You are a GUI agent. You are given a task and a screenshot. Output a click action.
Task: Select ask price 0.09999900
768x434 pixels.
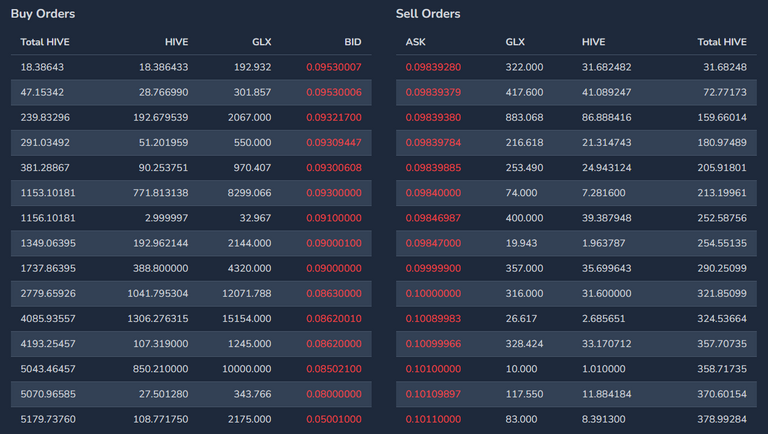click(433, 268)
